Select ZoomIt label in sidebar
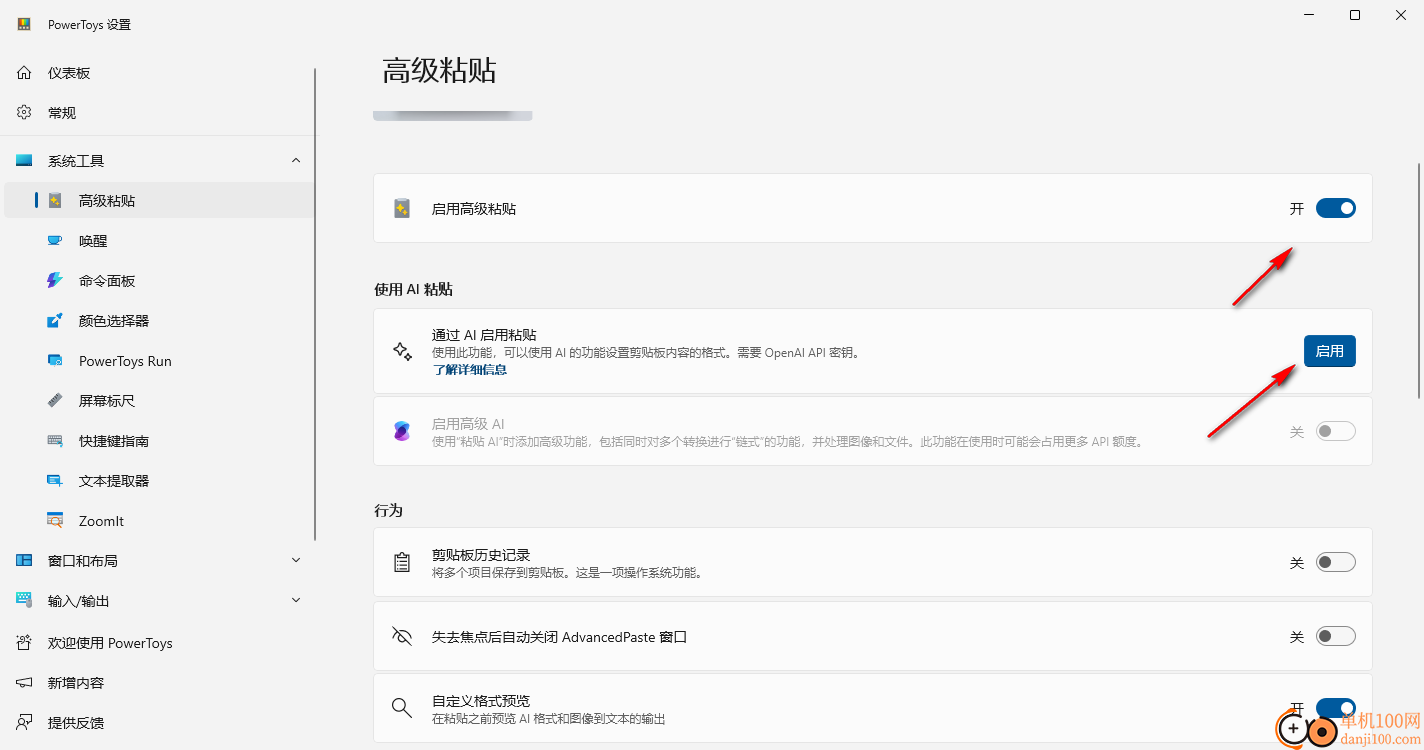 pos(101,521)
